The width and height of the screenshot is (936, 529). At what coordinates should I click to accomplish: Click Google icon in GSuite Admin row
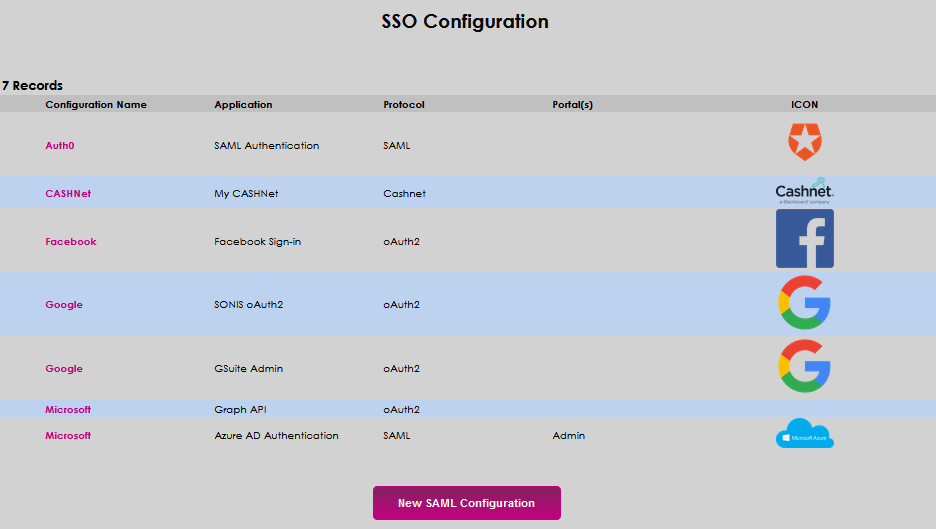pyautogui.click(x=804, y=367)
